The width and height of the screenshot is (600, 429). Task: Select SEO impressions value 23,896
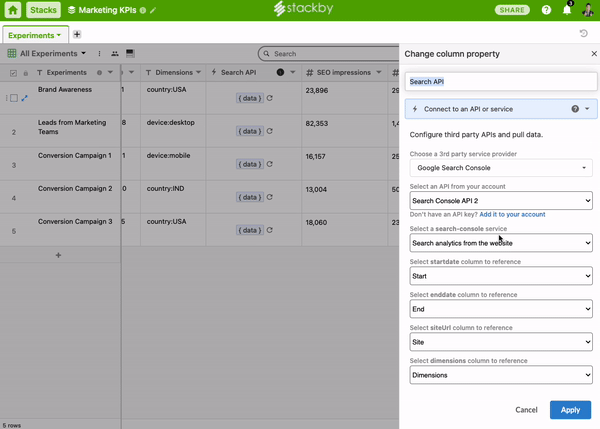click(344, 98)
